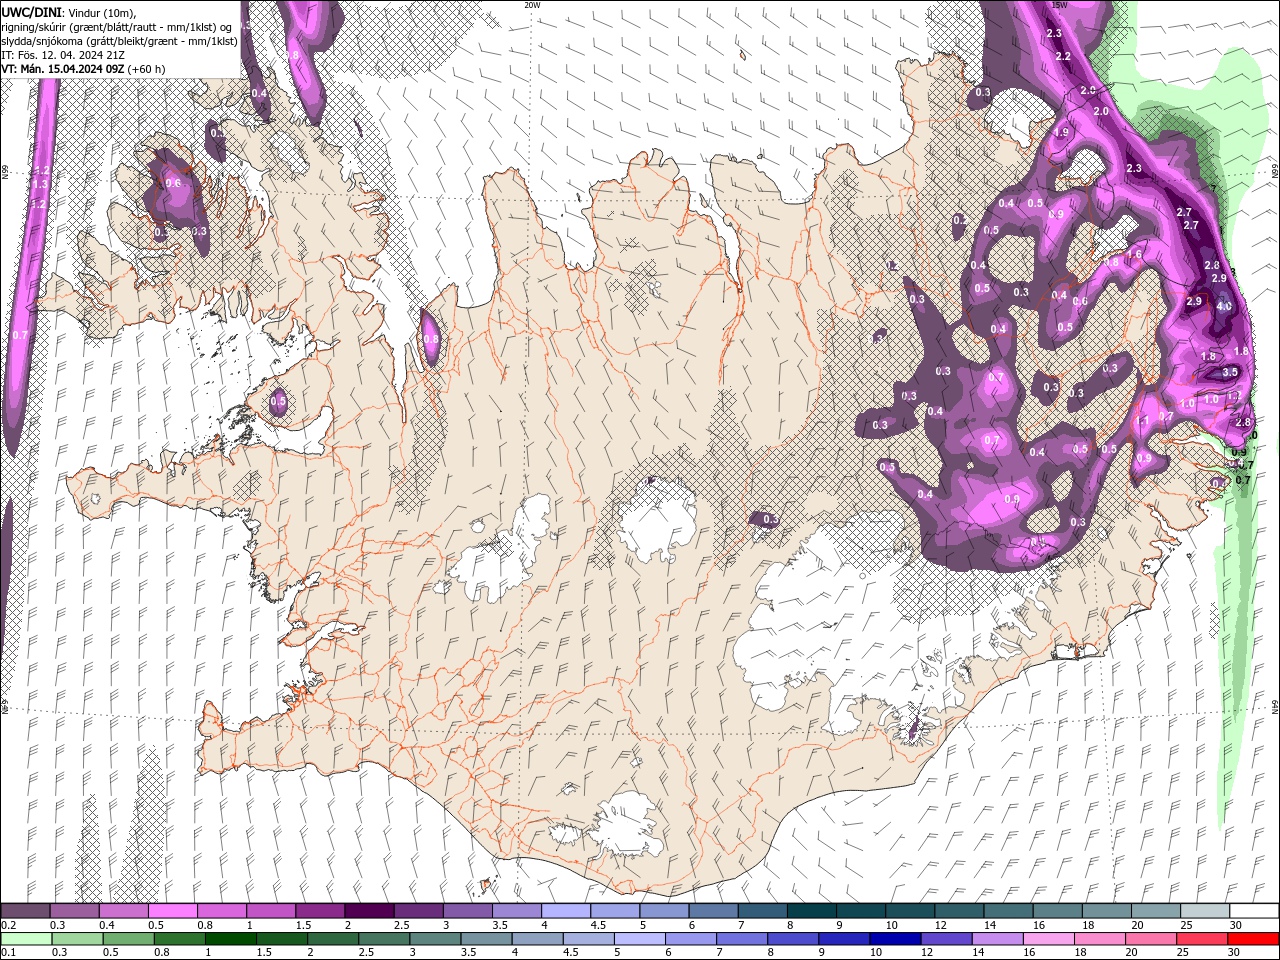Click the upper legend swatch between 0.3 and 0.4

(74, 911)
